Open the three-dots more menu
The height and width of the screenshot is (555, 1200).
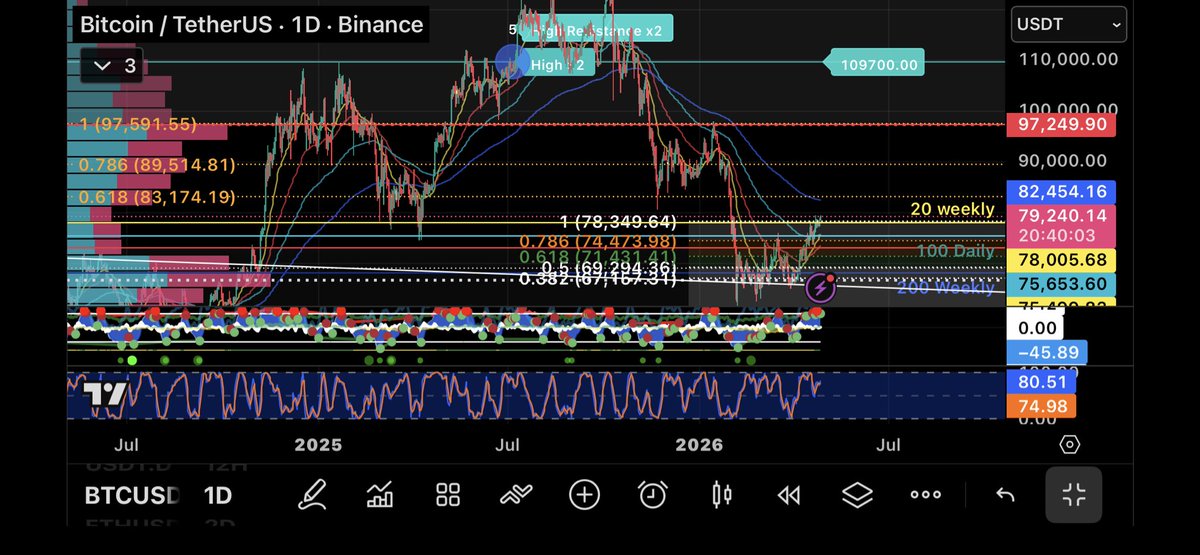[925, 494]
